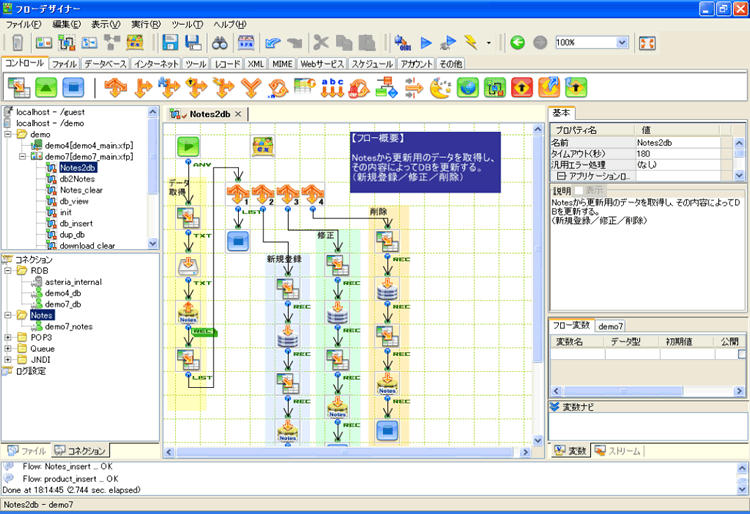The image size is (750, 514).
Task: Click the fit-to-window icon beside zoom box
Action: [x=647, y=43]
